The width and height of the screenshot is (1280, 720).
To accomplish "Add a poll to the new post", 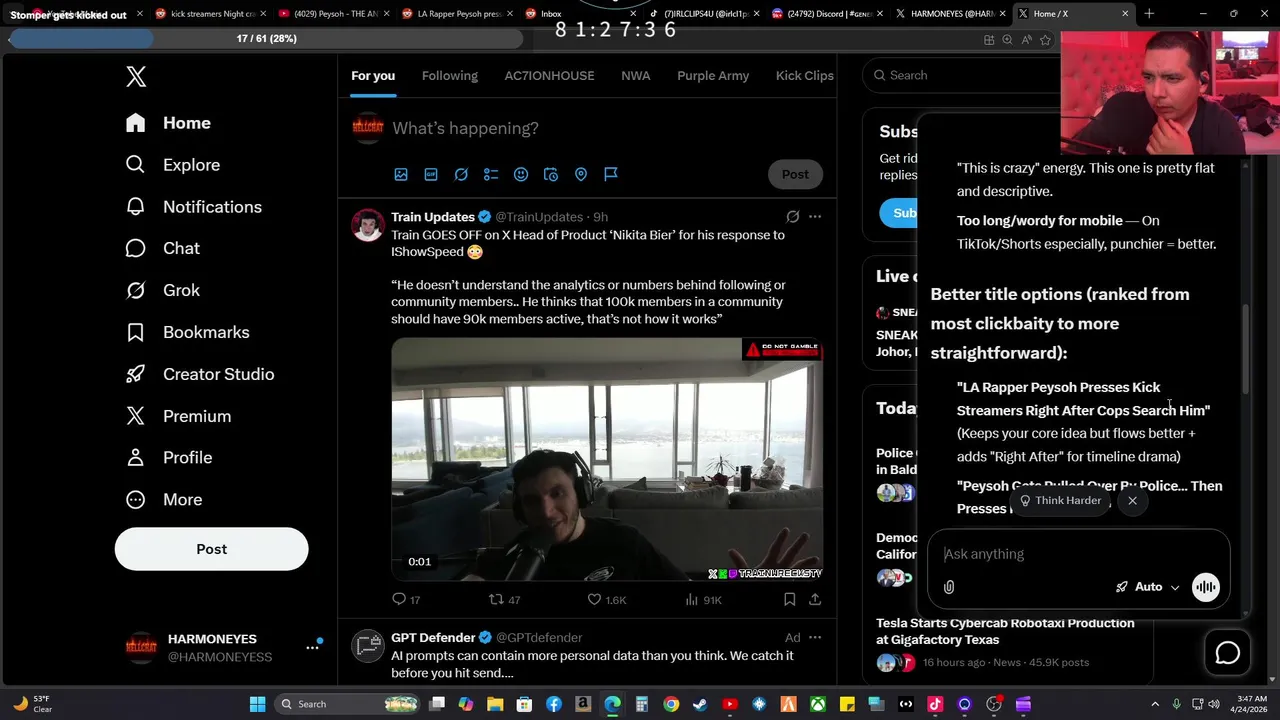I will (491, 174).
